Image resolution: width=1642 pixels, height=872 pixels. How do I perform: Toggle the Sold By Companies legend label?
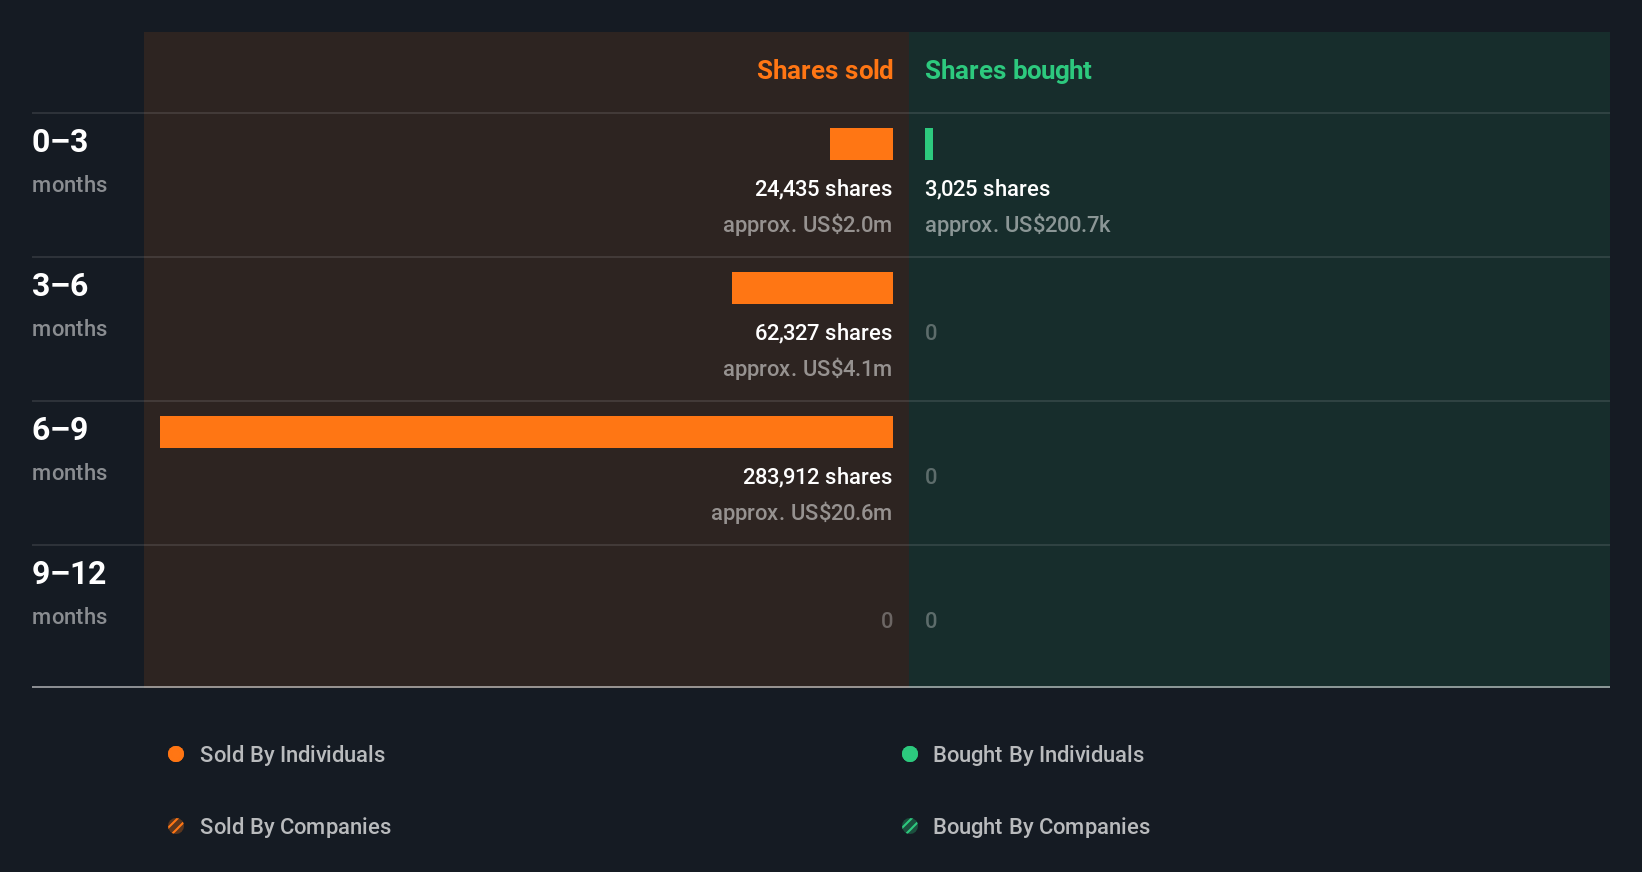(x=295, y=826)
